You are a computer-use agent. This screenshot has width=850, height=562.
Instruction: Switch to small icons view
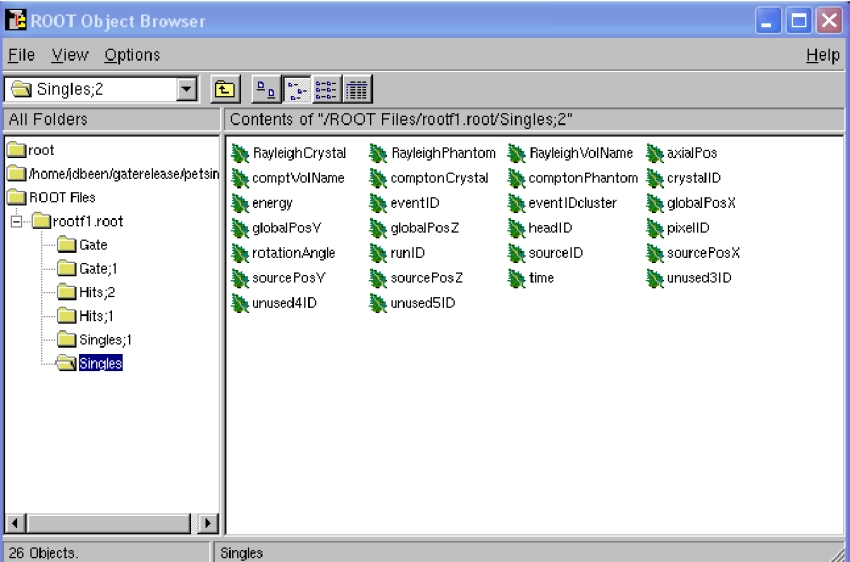click(297, 89)
